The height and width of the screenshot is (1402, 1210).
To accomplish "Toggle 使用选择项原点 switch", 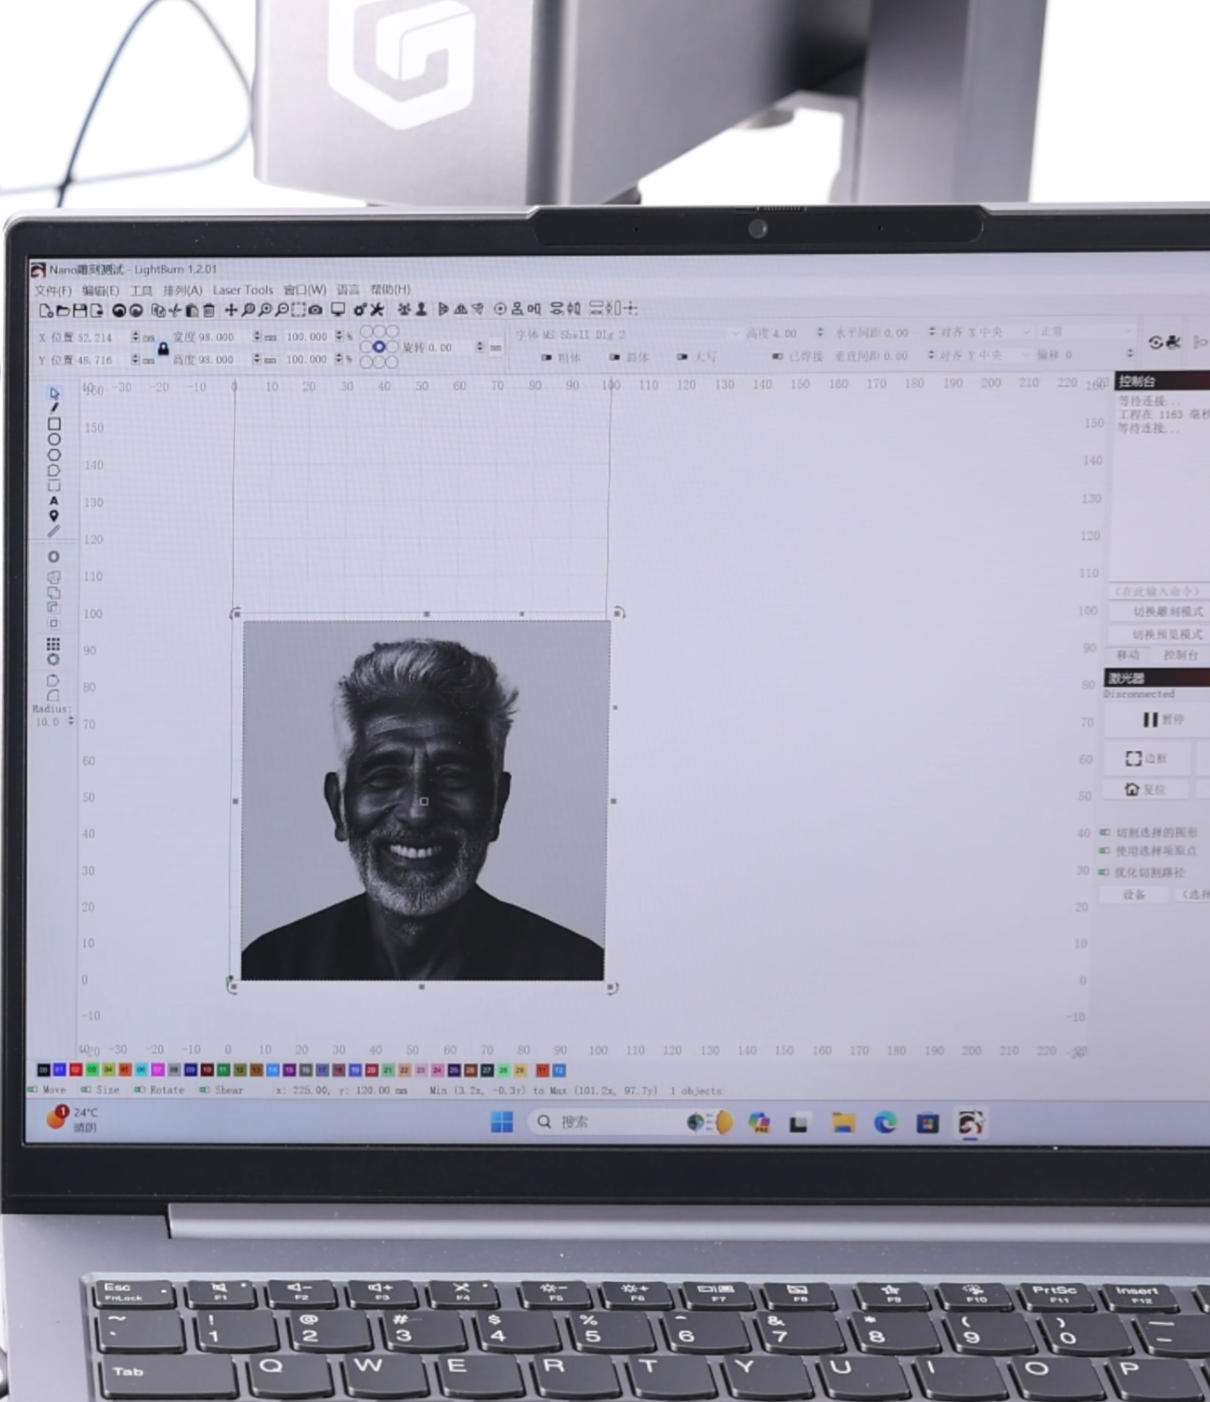I will [1106, 851].
